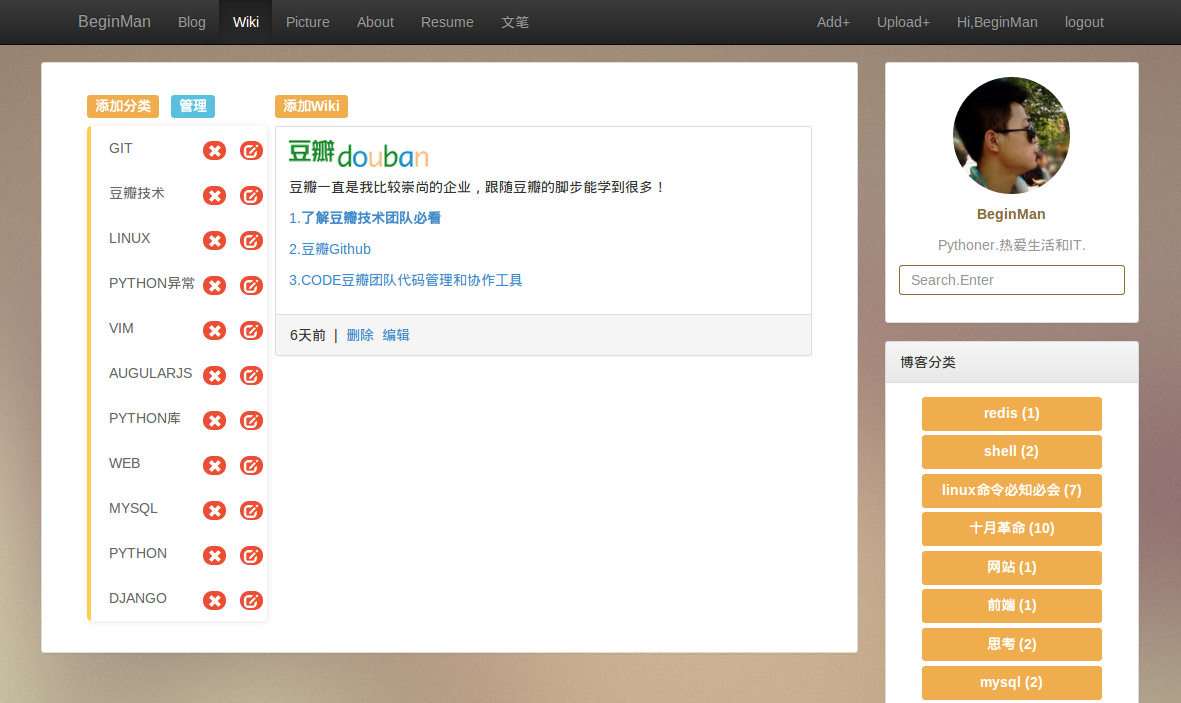Delete the DJANGO category
The height and width of the screenshot is (703, 1181).
[x=215, y=601]
